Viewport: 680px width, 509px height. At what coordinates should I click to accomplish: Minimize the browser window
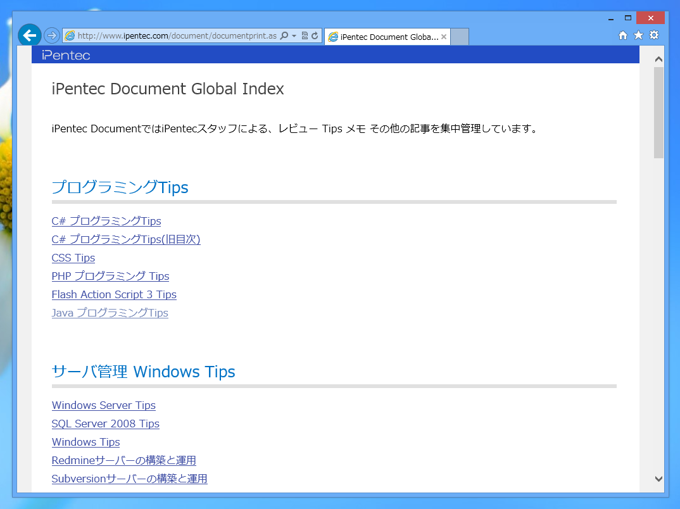[611, 19]
